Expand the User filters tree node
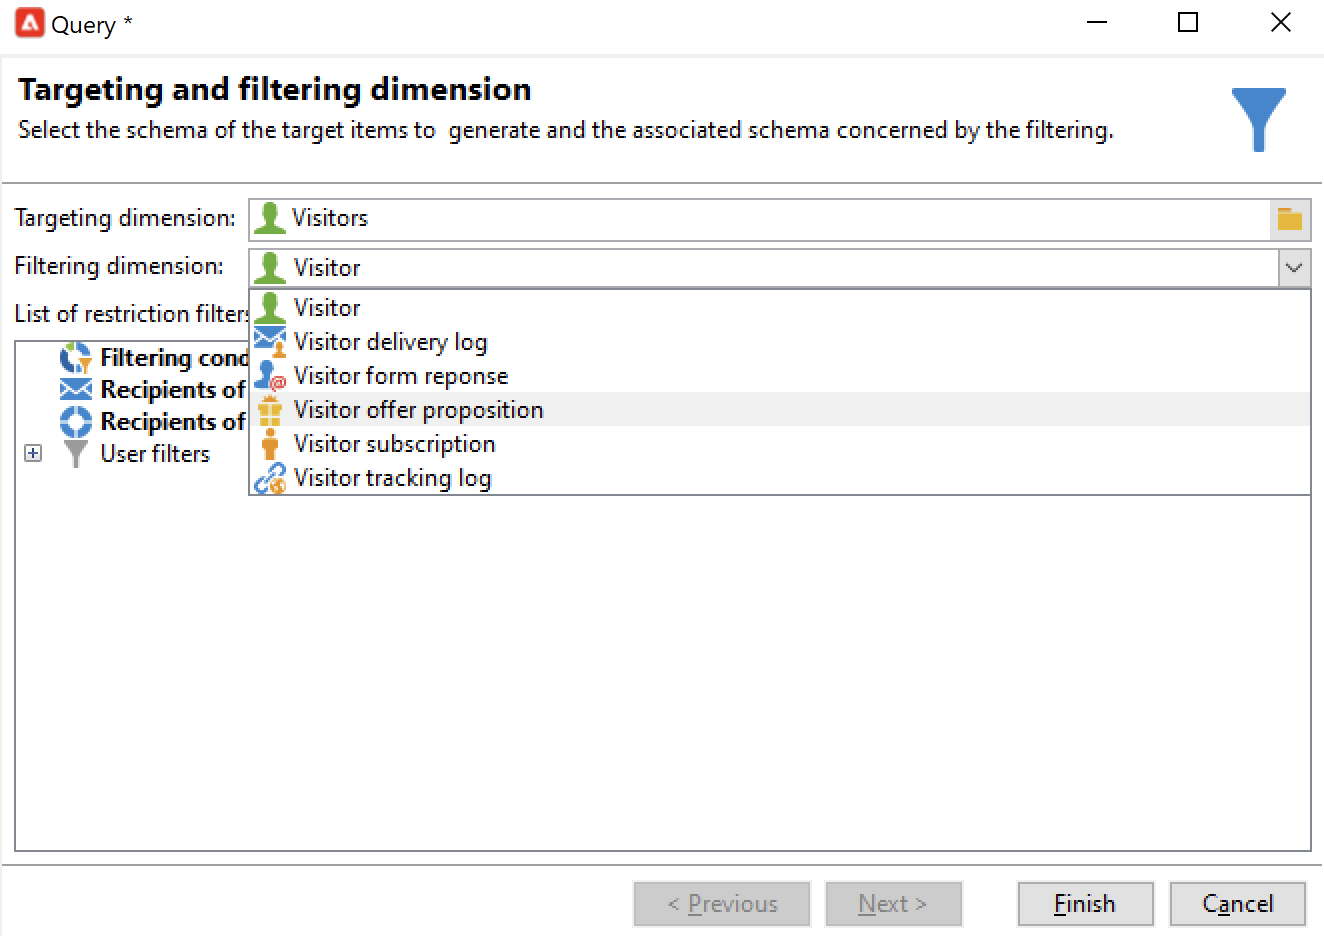Image resolution: width=1324 pixels, height=936 pixels. pos(33,454)
